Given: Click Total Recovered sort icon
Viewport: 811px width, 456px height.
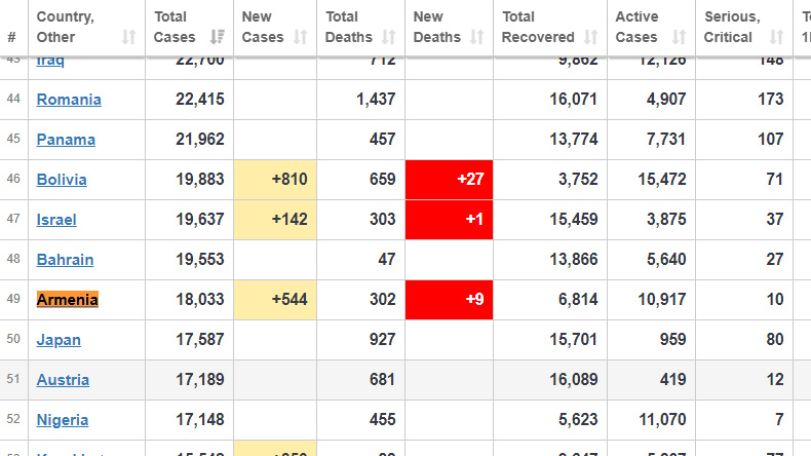Looking at the screenshot, I should click(591, 37).
